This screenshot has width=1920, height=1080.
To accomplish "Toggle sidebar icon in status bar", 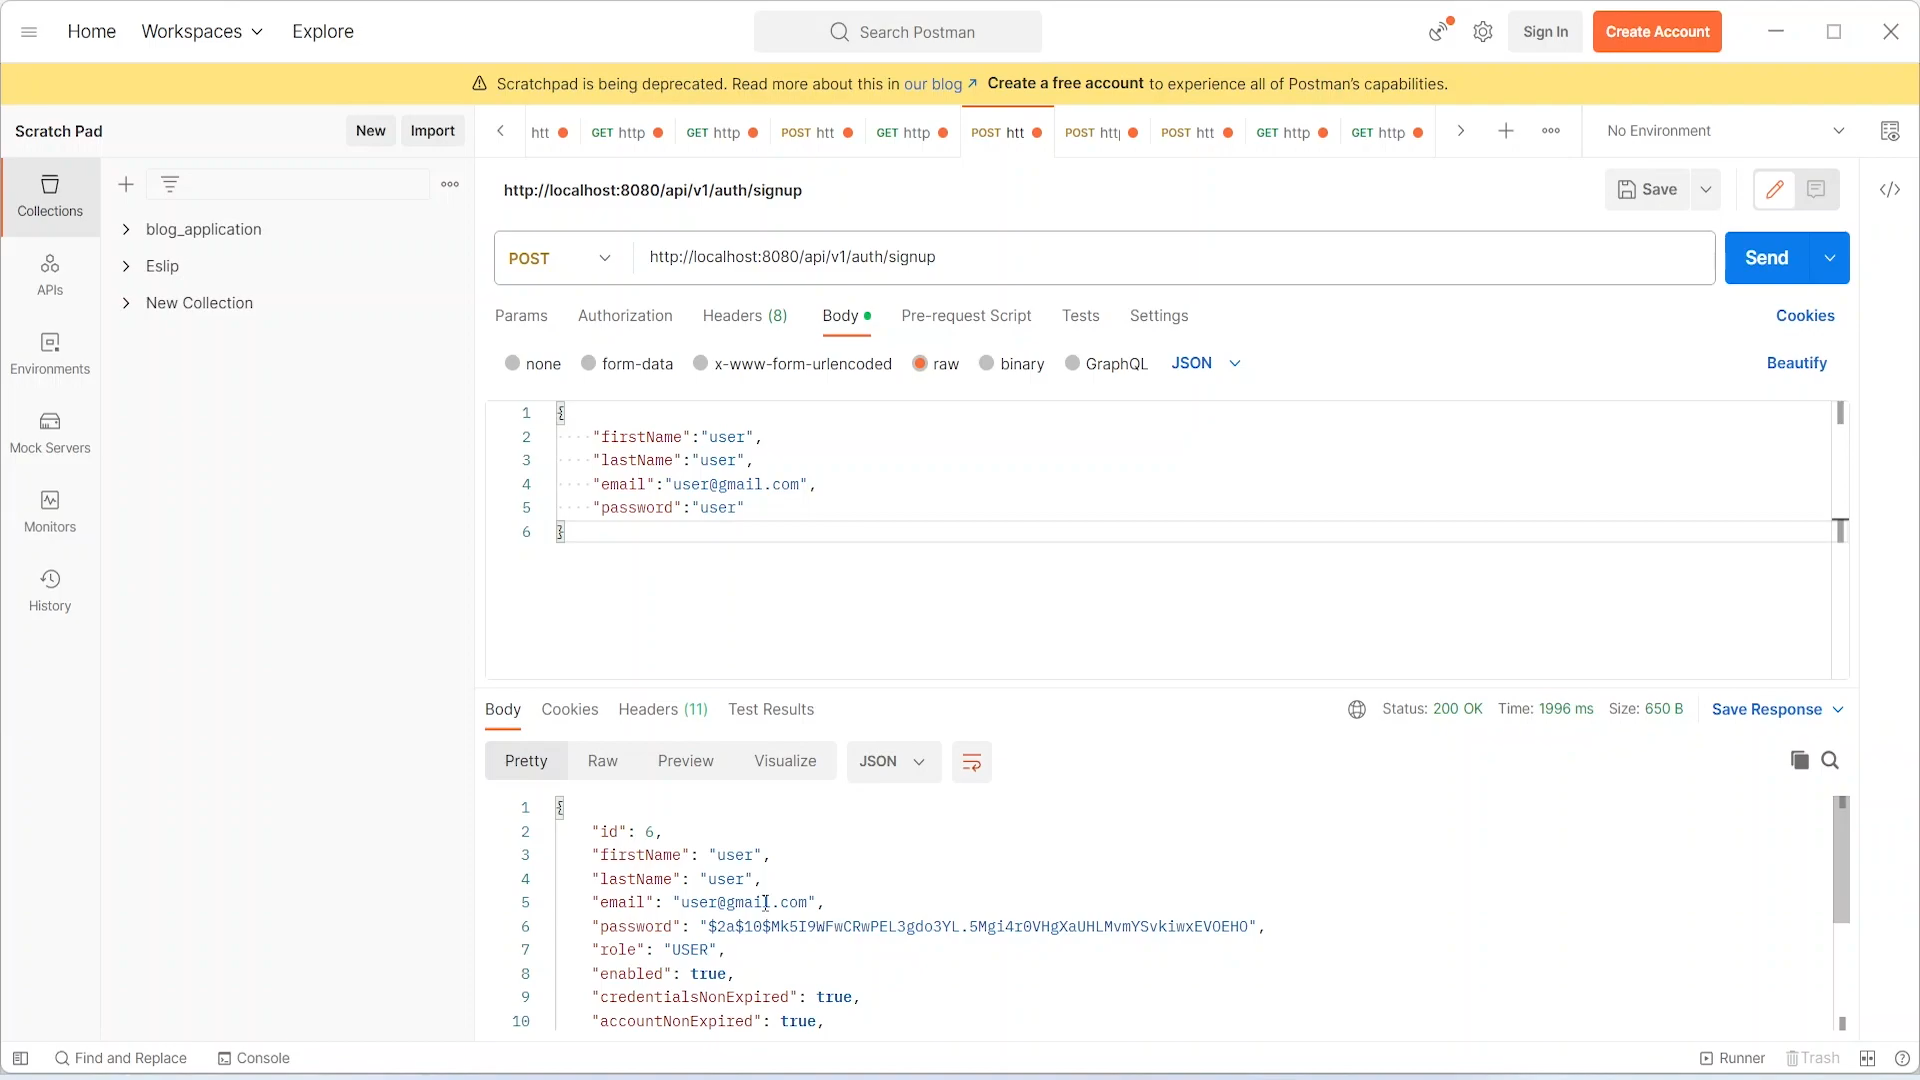I will [20, 1058].
